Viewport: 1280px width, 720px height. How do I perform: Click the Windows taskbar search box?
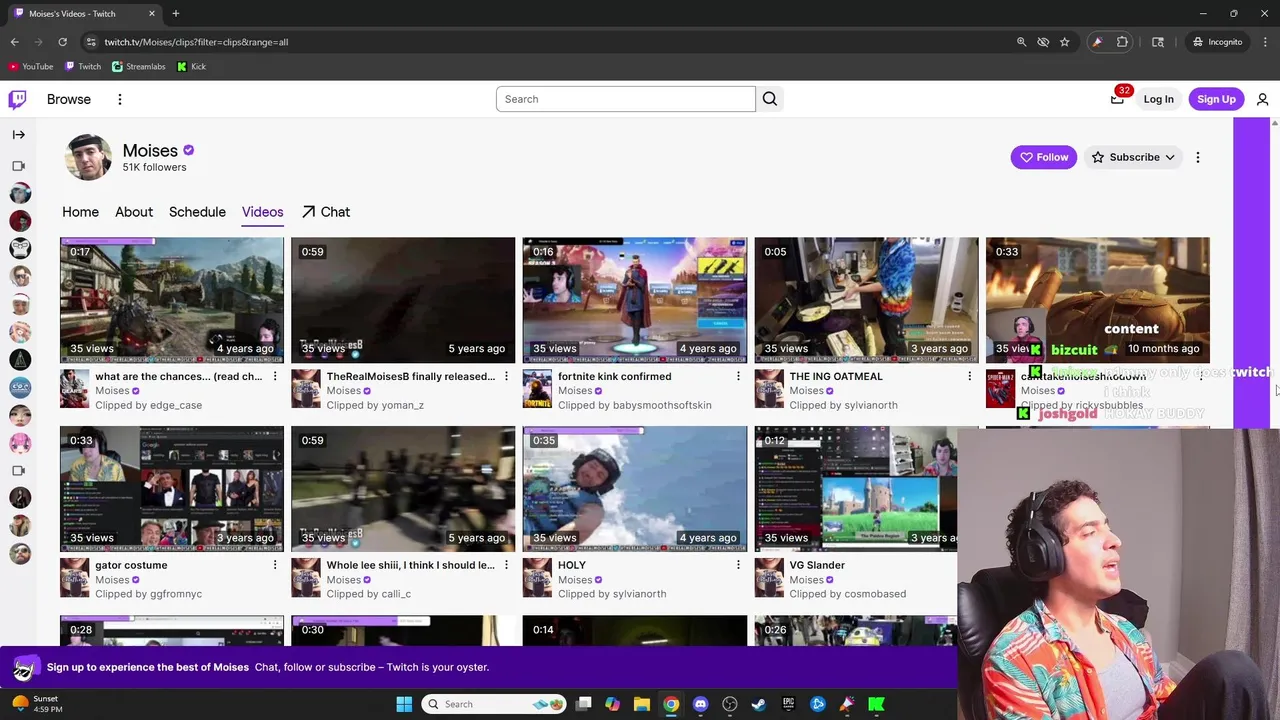495,704
